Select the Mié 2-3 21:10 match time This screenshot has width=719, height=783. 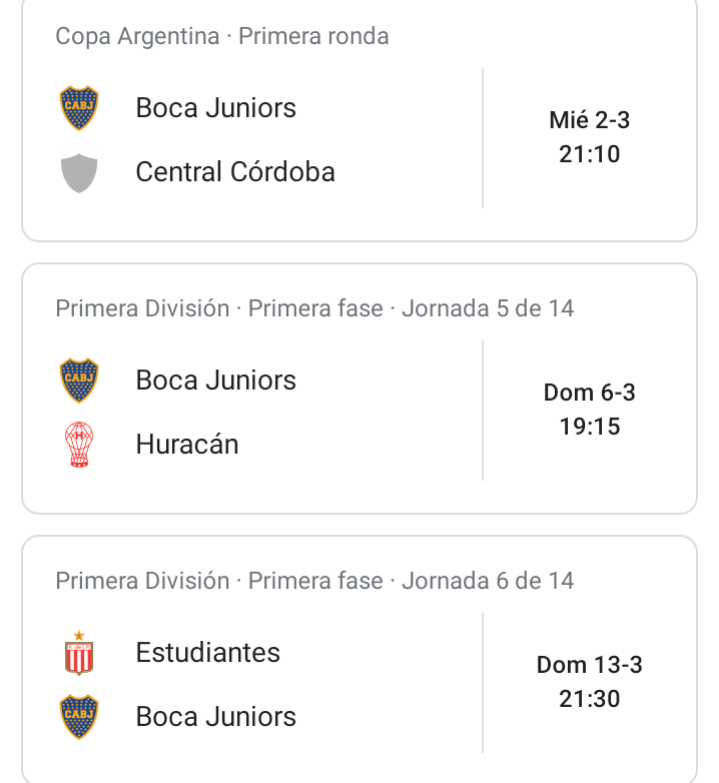[589, 137]
